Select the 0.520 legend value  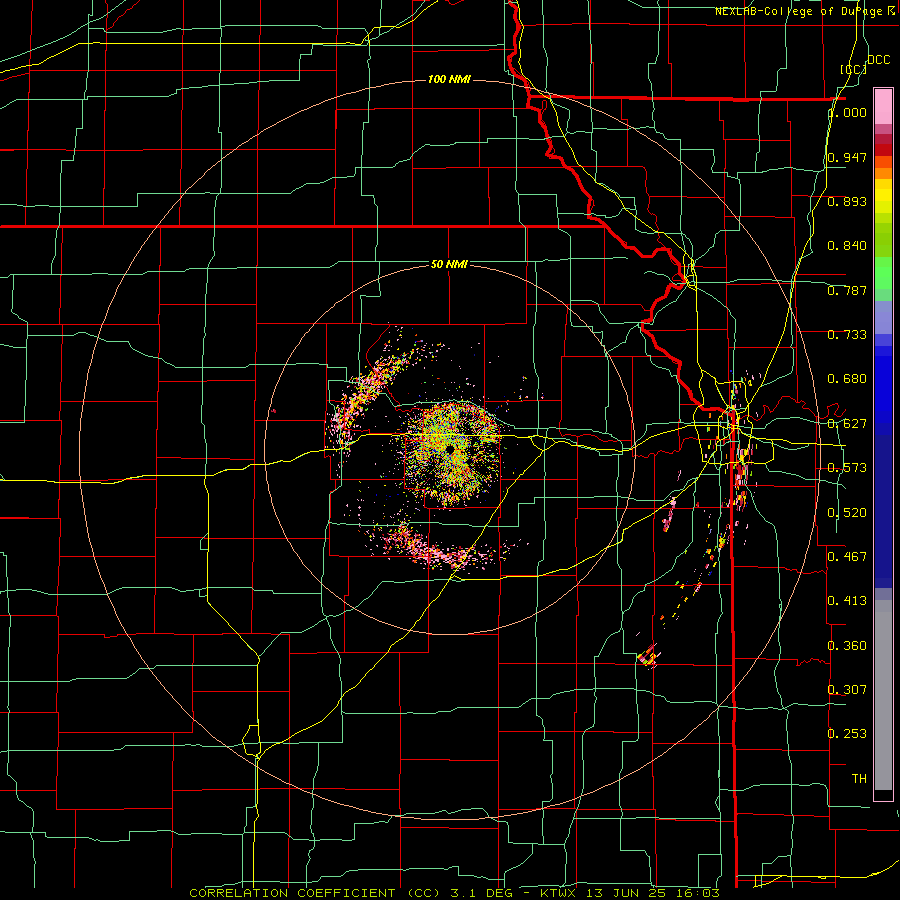click(x=847, y=513)
